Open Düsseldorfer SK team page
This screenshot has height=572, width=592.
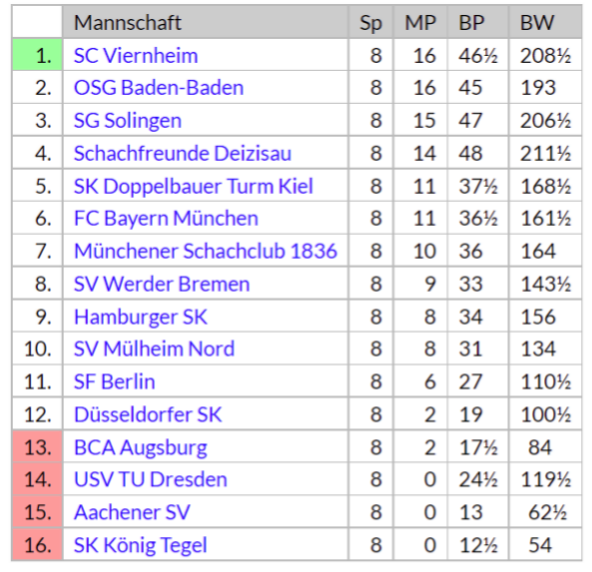[148, 415]
